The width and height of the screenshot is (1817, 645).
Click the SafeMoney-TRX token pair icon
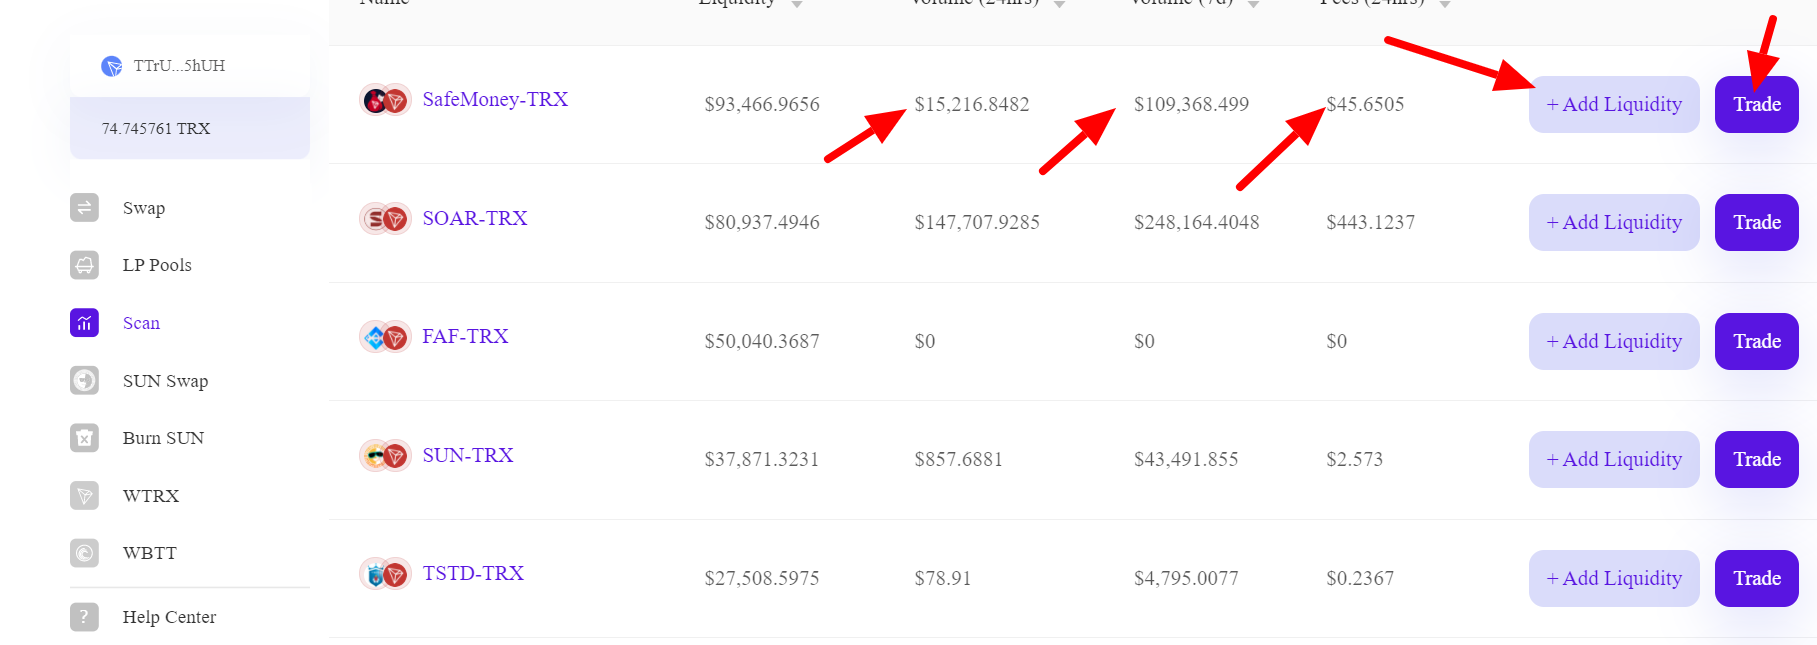pyautogui.click(x=385, y=100)
